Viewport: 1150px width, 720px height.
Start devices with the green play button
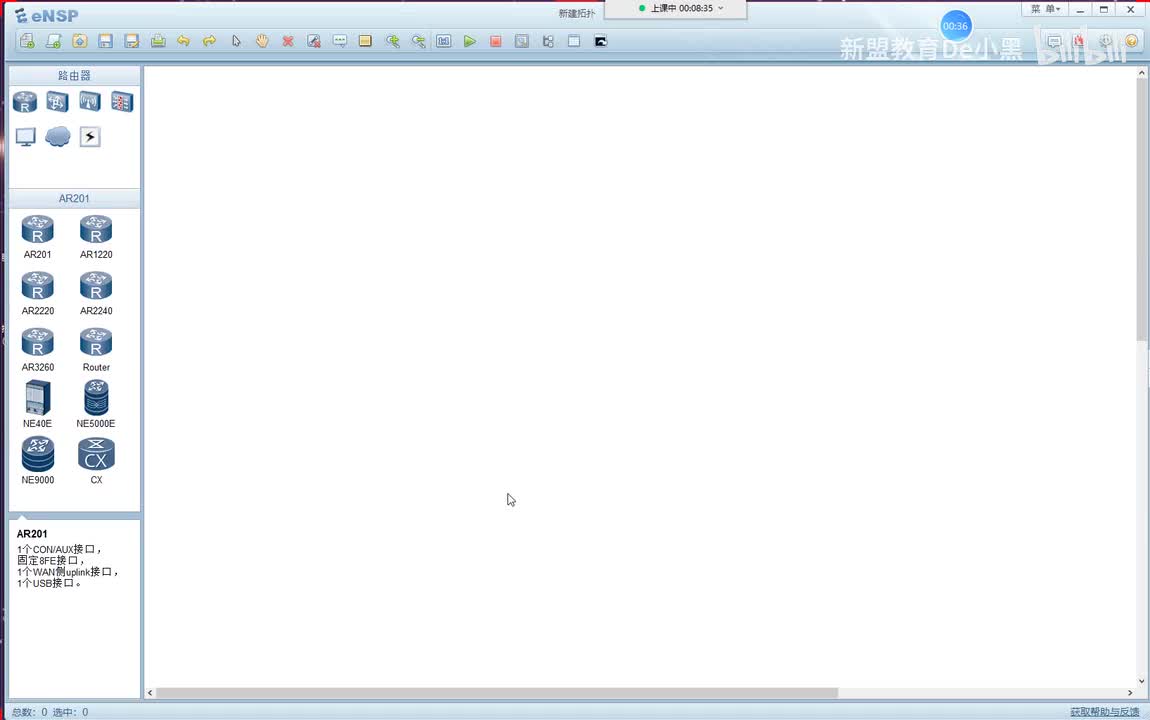pyautogui.click(x=470, y=41)
